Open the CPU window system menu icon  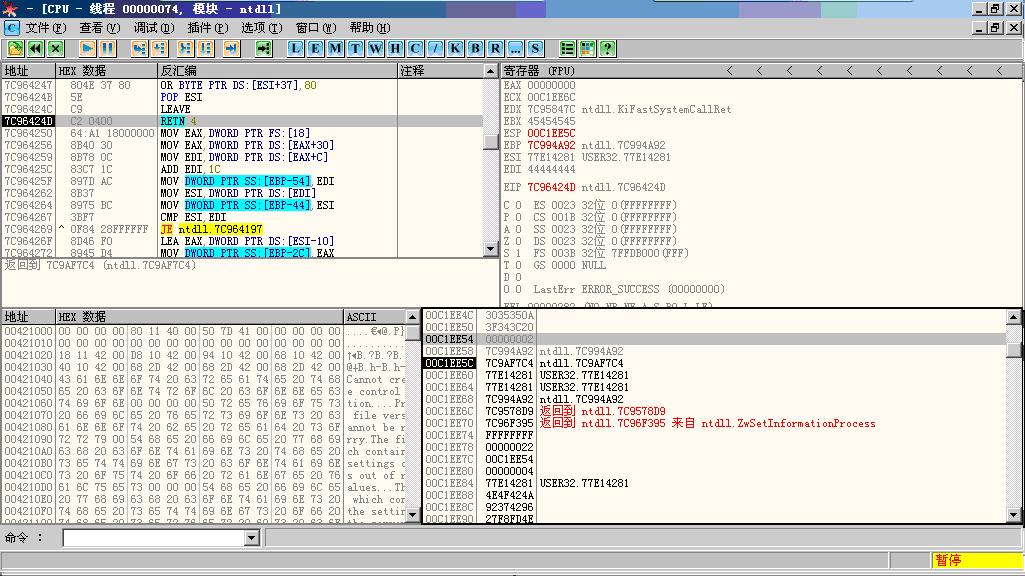(x=12, y=27)
